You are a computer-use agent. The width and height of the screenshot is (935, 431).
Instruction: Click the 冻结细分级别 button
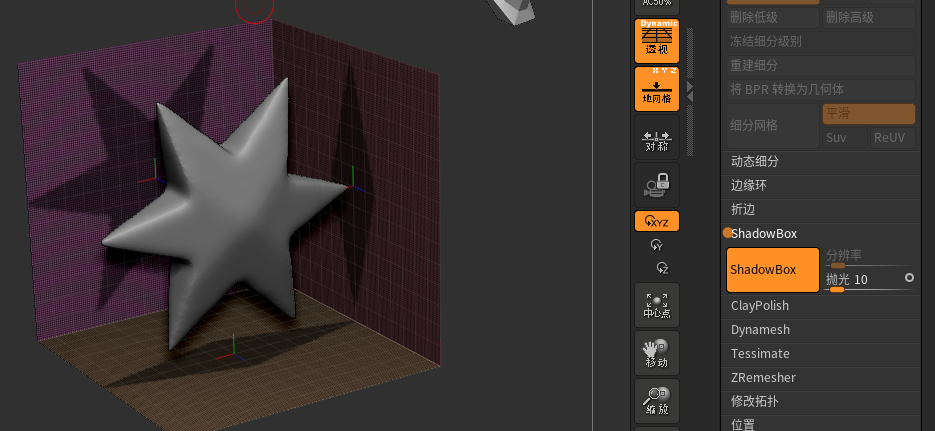point(821,42)
